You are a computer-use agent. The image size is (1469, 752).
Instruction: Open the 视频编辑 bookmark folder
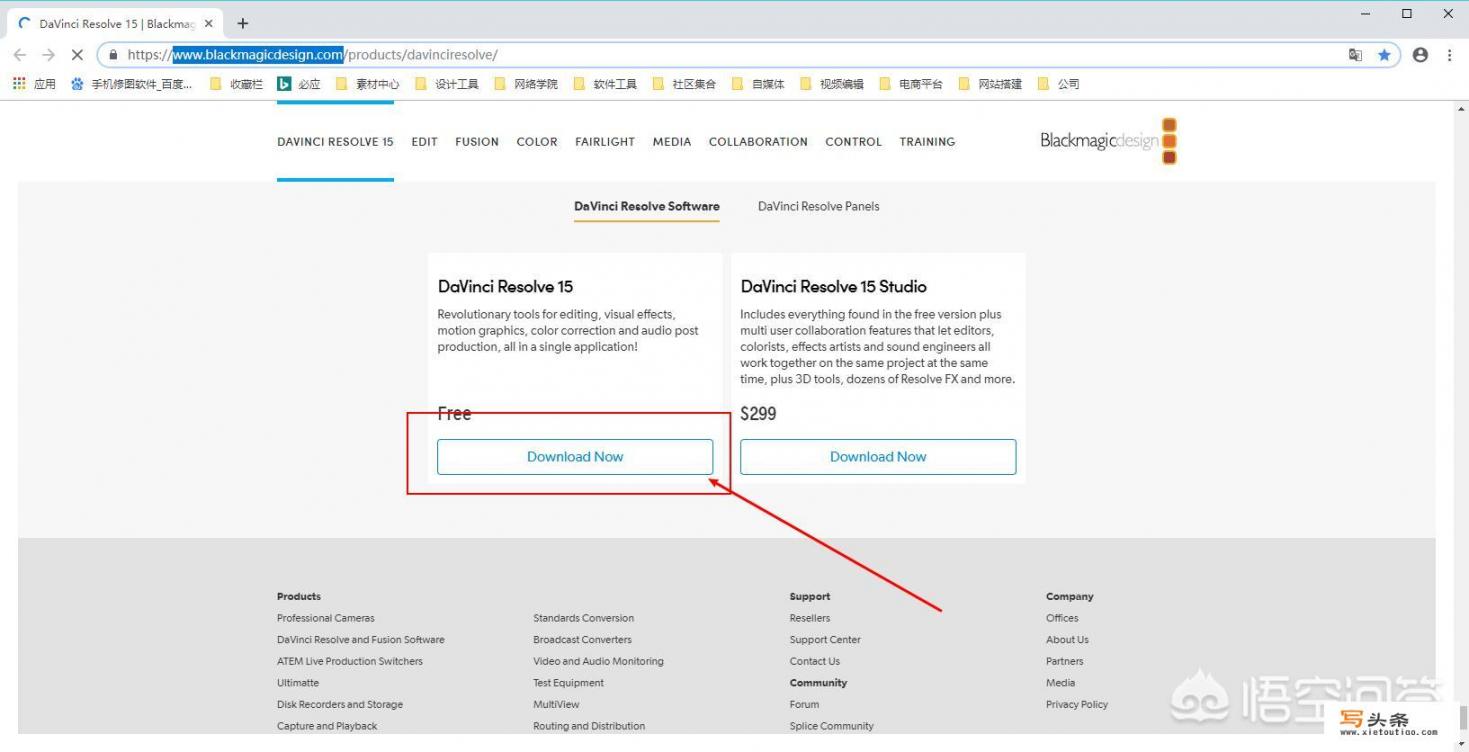(x=832, y=84)
